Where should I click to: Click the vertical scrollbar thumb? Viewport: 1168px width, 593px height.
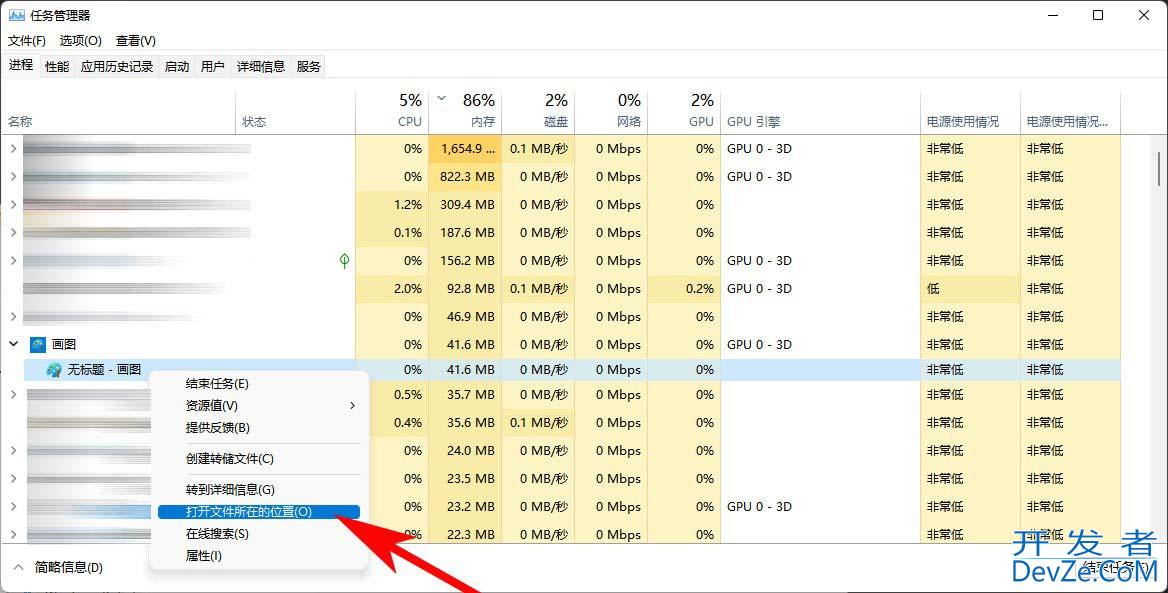tap(1158, 168)
